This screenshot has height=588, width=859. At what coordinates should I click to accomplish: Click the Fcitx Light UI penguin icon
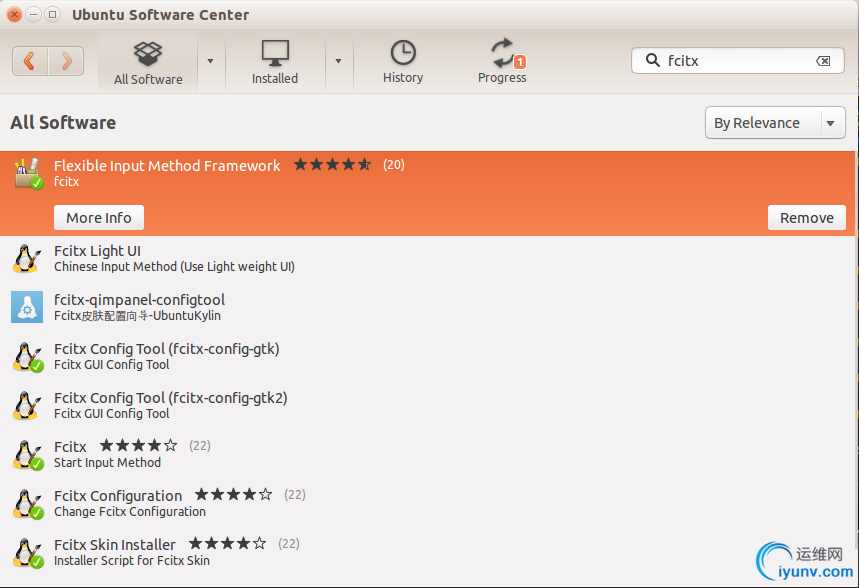[26, 259]
